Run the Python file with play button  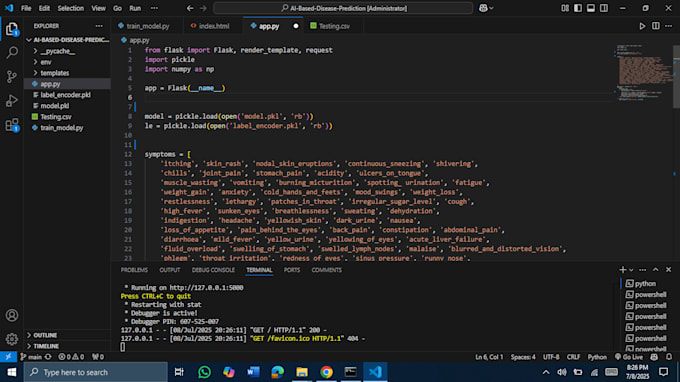point(642,26)
